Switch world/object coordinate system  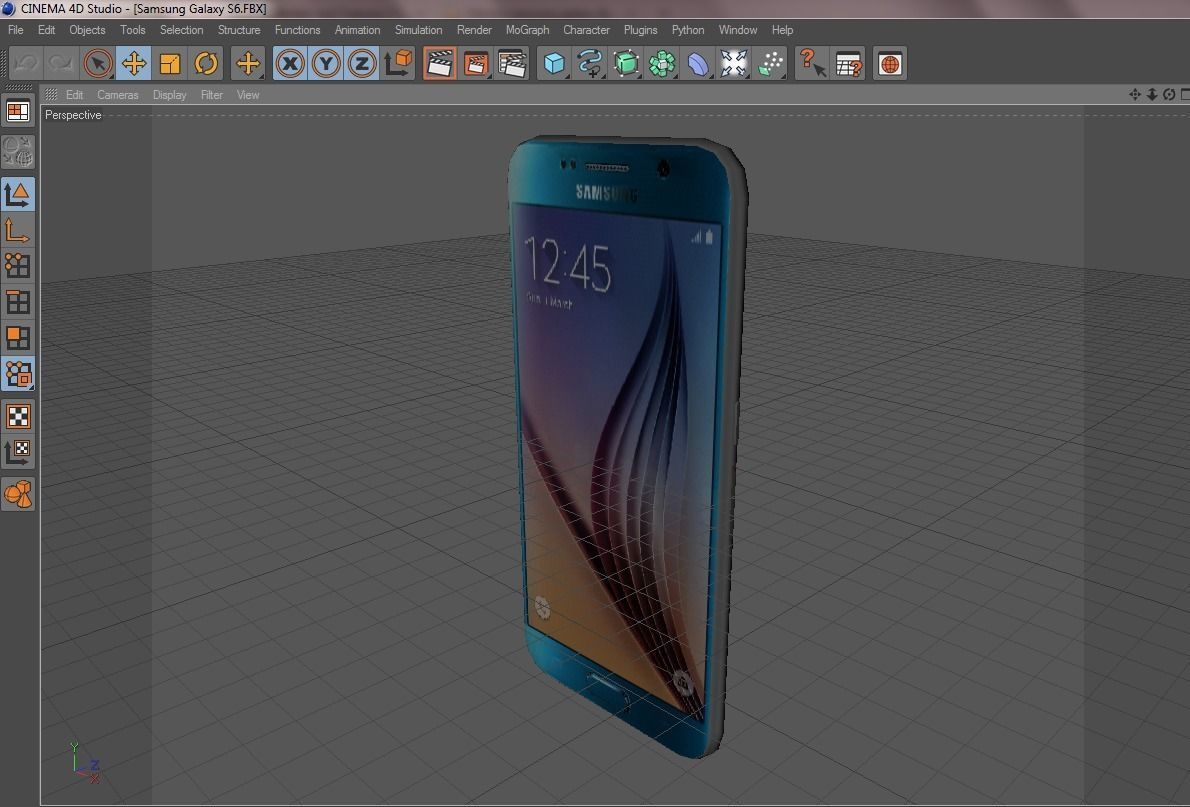[398, 64]
